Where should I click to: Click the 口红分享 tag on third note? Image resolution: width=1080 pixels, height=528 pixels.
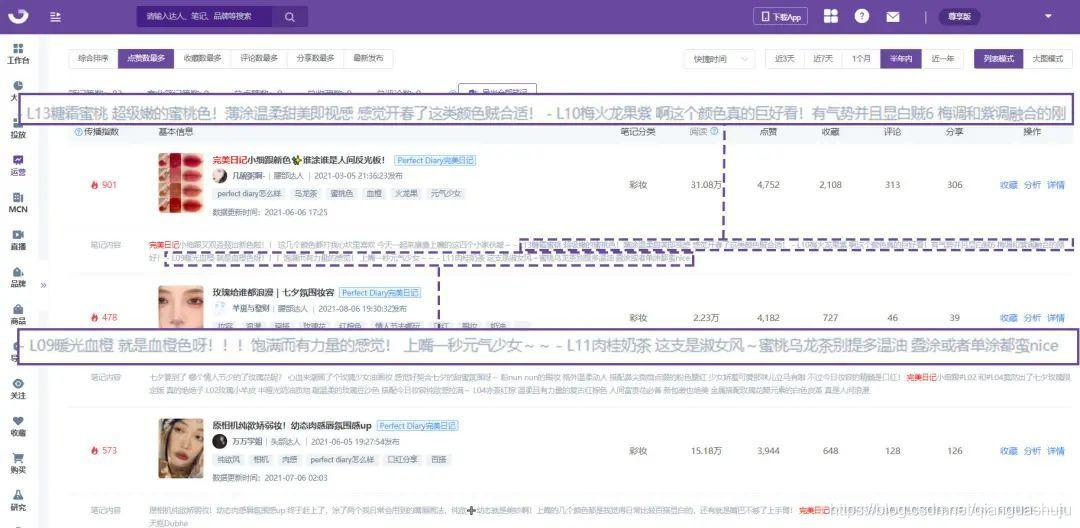click(x=404, y=459)
